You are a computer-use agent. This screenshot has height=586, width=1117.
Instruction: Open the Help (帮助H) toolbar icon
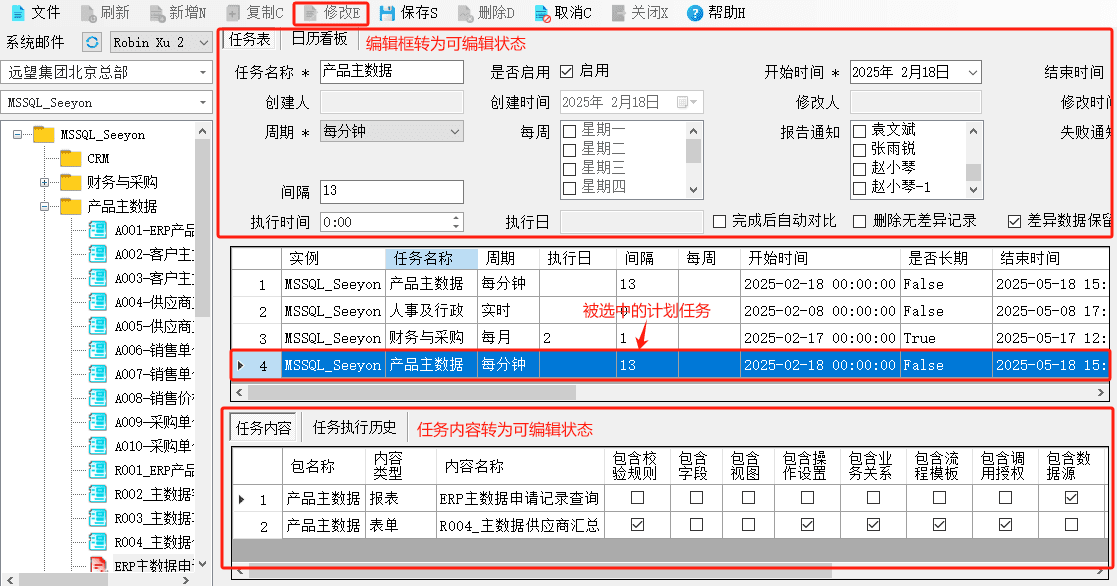tap(695, 13)
